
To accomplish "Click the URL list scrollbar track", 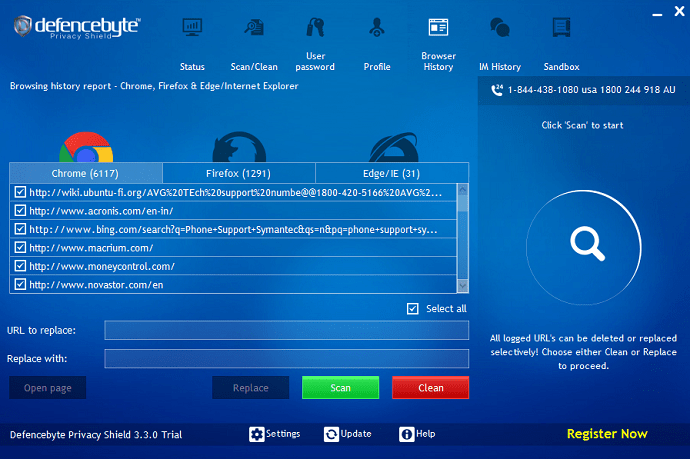I will pos(462,246).
